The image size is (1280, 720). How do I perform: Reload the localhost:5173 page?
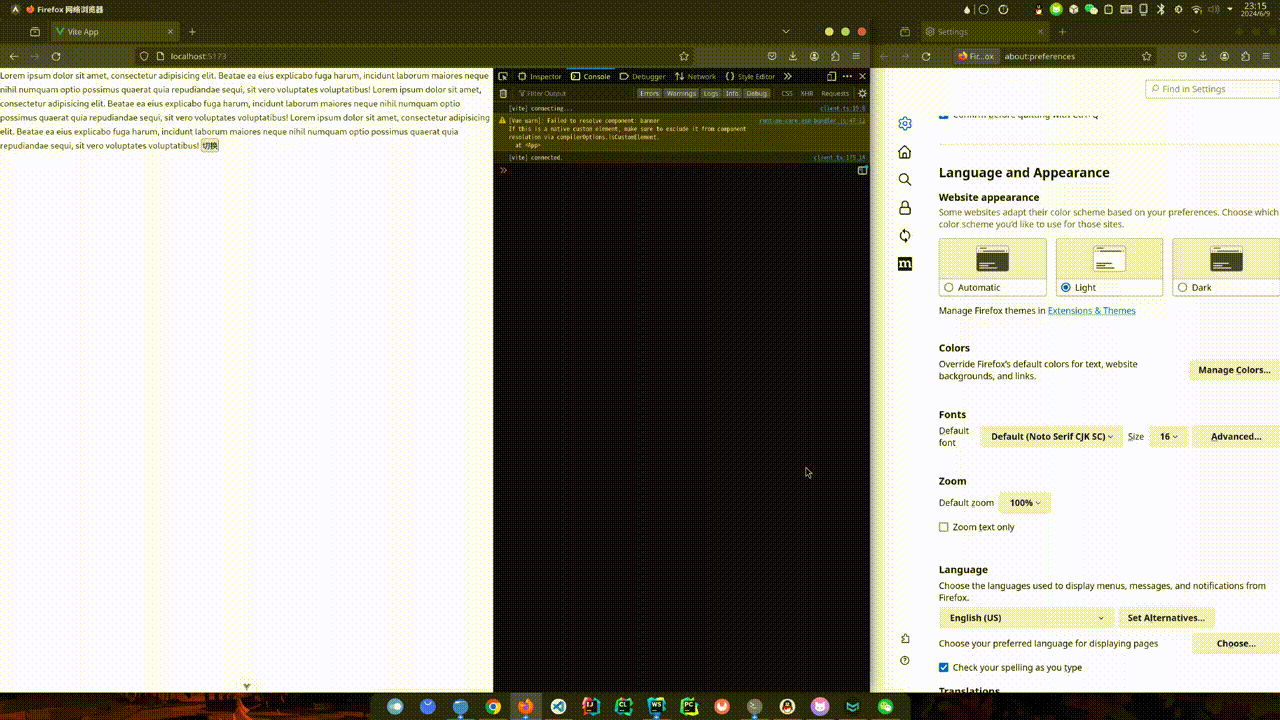56,57
